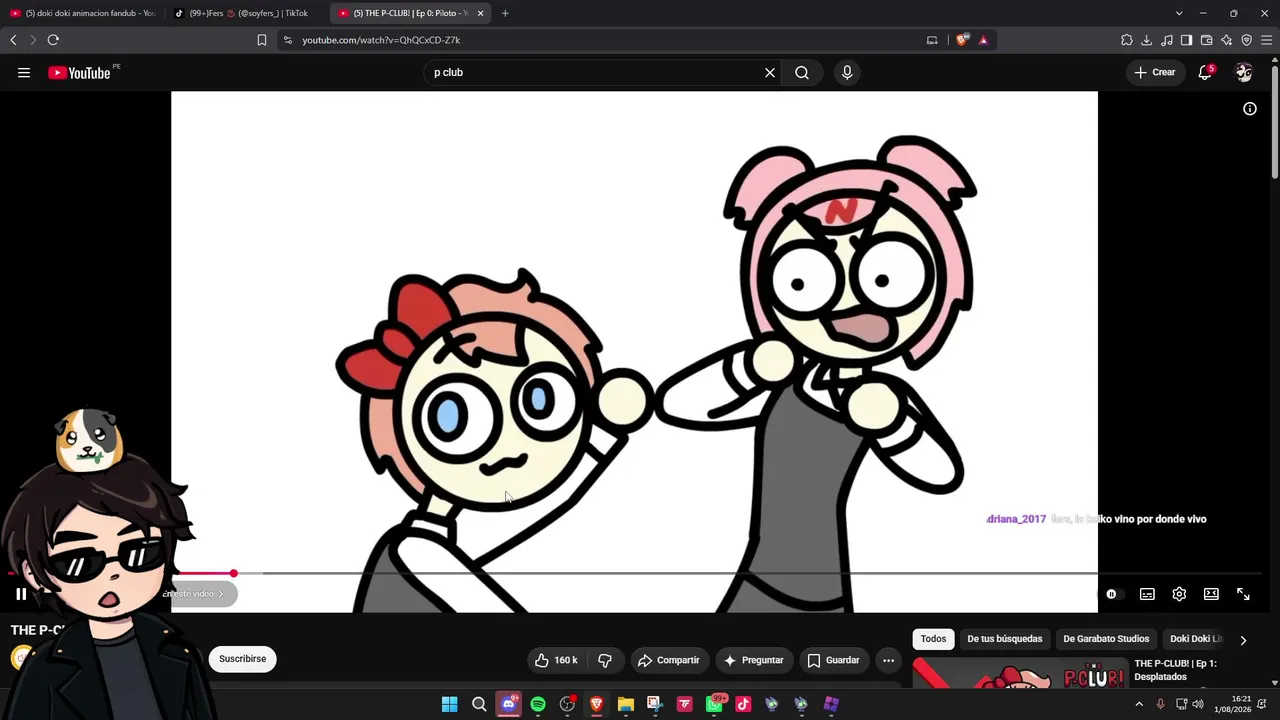Open the Windows Start menu
1280x720 pixels.
coord(450,704)
